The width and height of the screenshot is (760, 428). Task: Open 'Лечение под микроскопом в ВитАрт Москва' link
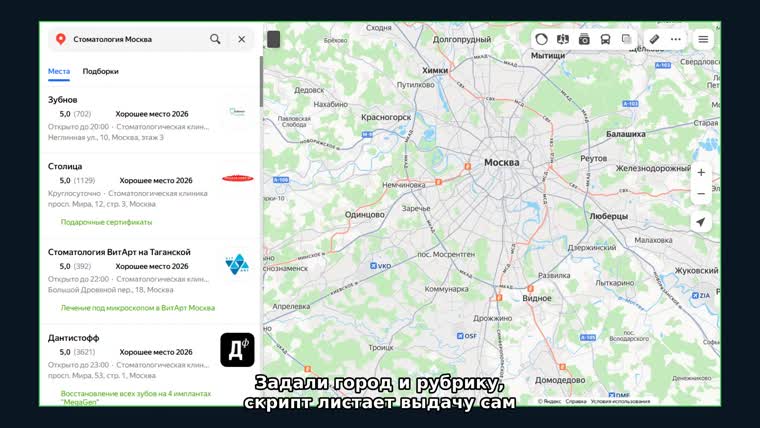138,308
